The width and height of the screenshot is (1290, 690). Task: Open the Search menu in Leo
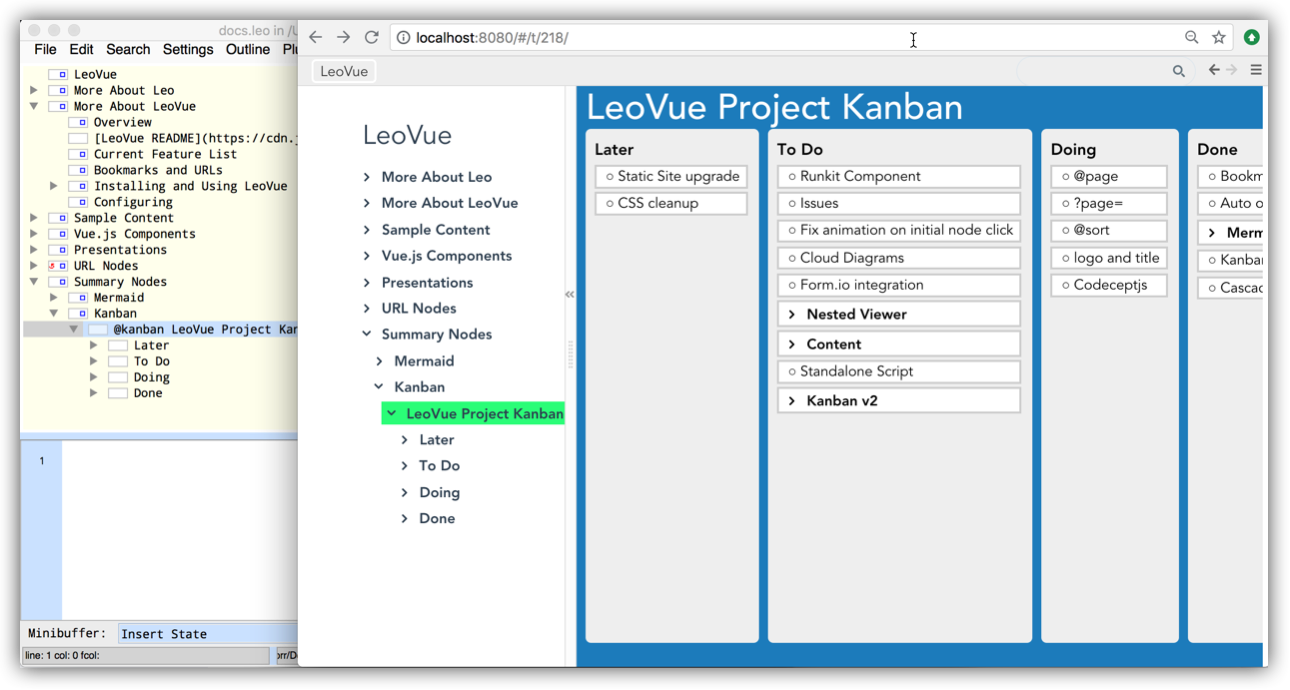pyautogui.click(x=128, y=49)
